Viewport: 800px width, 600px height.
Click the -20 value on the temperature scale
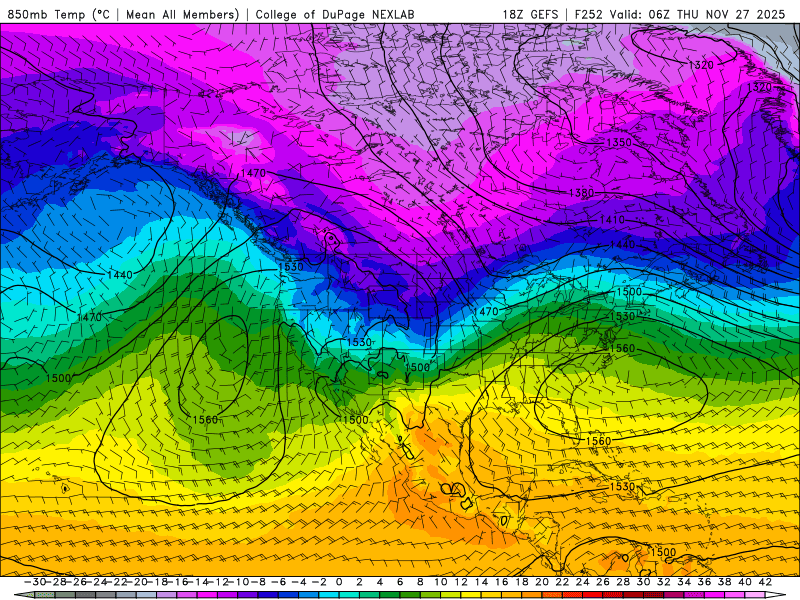coord(136,582)
